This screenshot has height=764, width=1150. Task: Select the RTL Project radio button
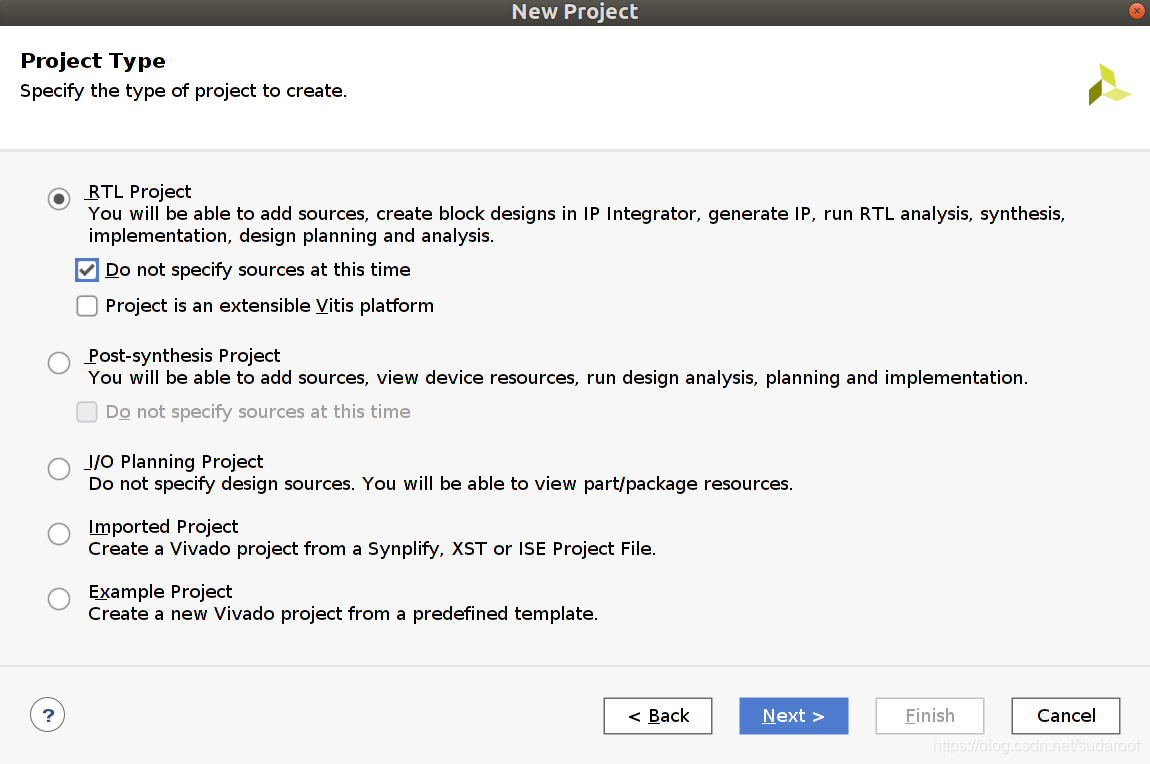coord(59,199)
